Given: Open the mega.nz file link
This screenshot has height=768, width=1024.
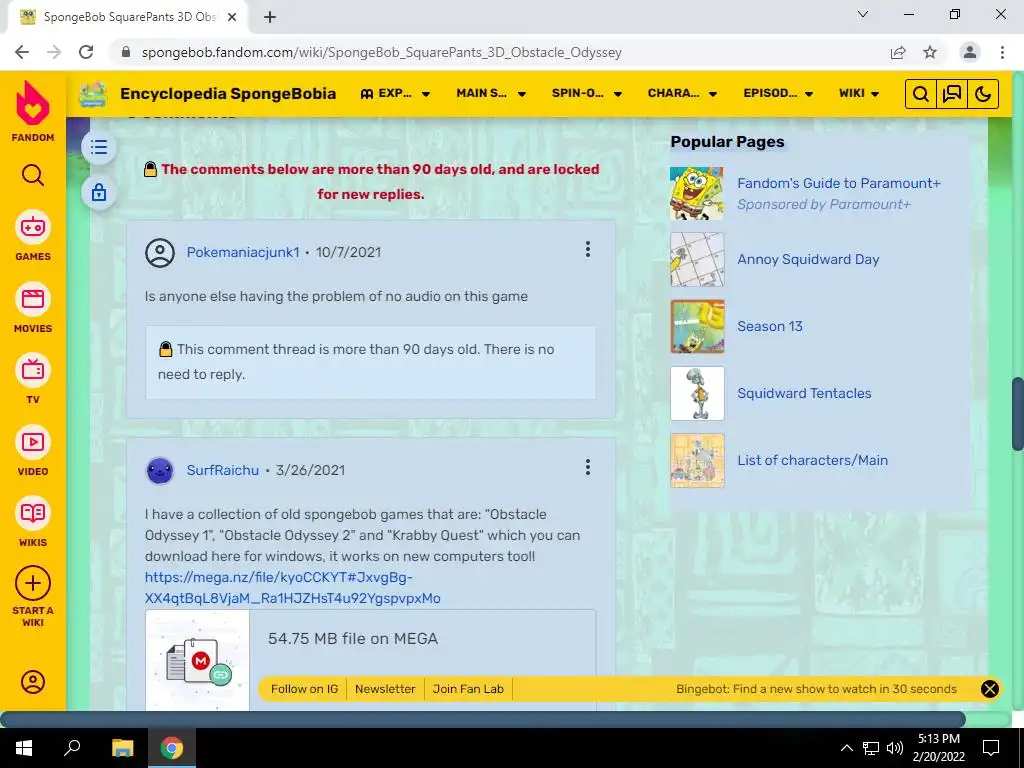Looking at the screenshot, I should [x=293, y=588].
